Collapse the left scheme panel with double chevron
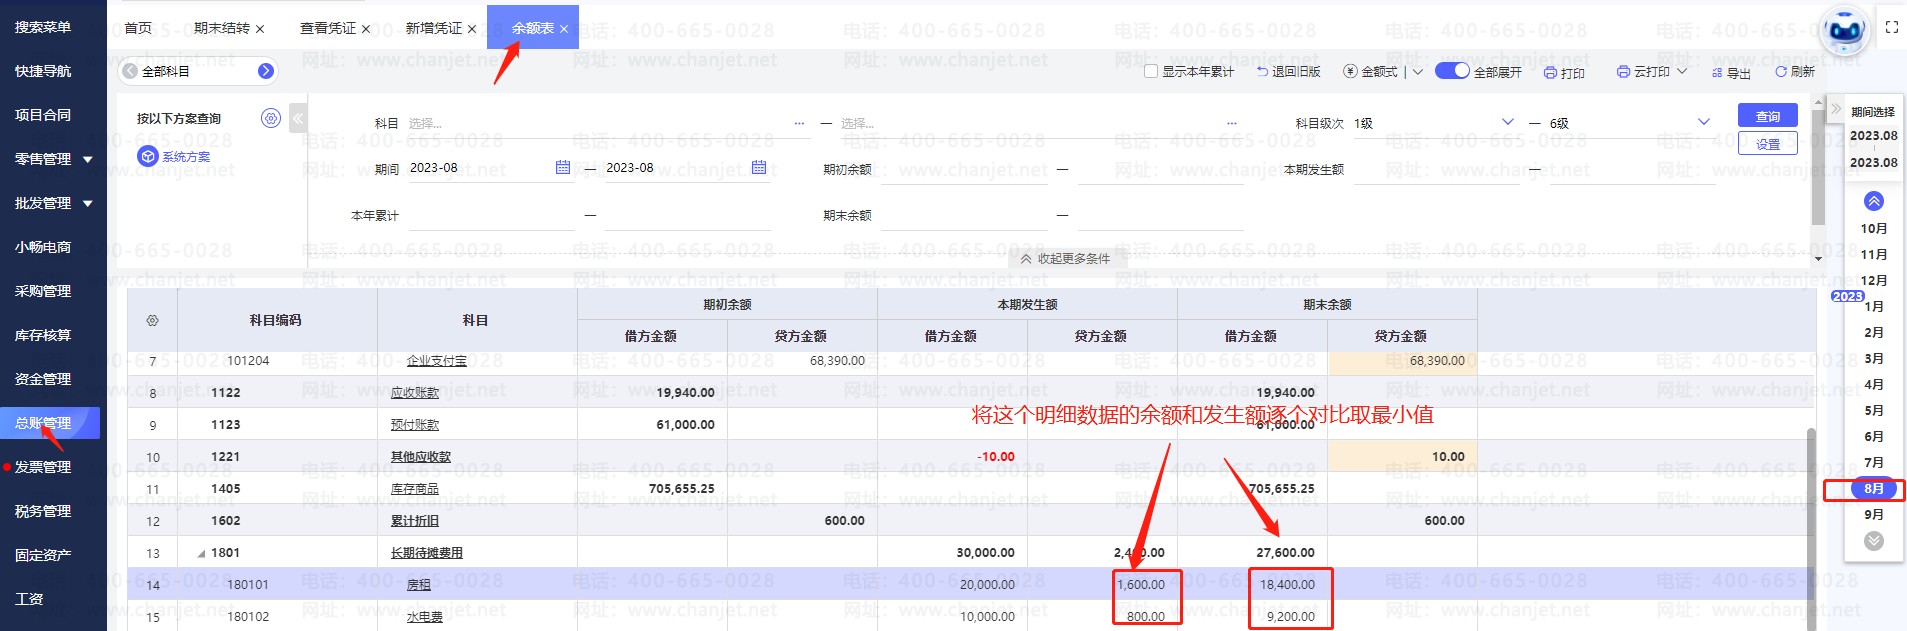 (x=298, y=118)
